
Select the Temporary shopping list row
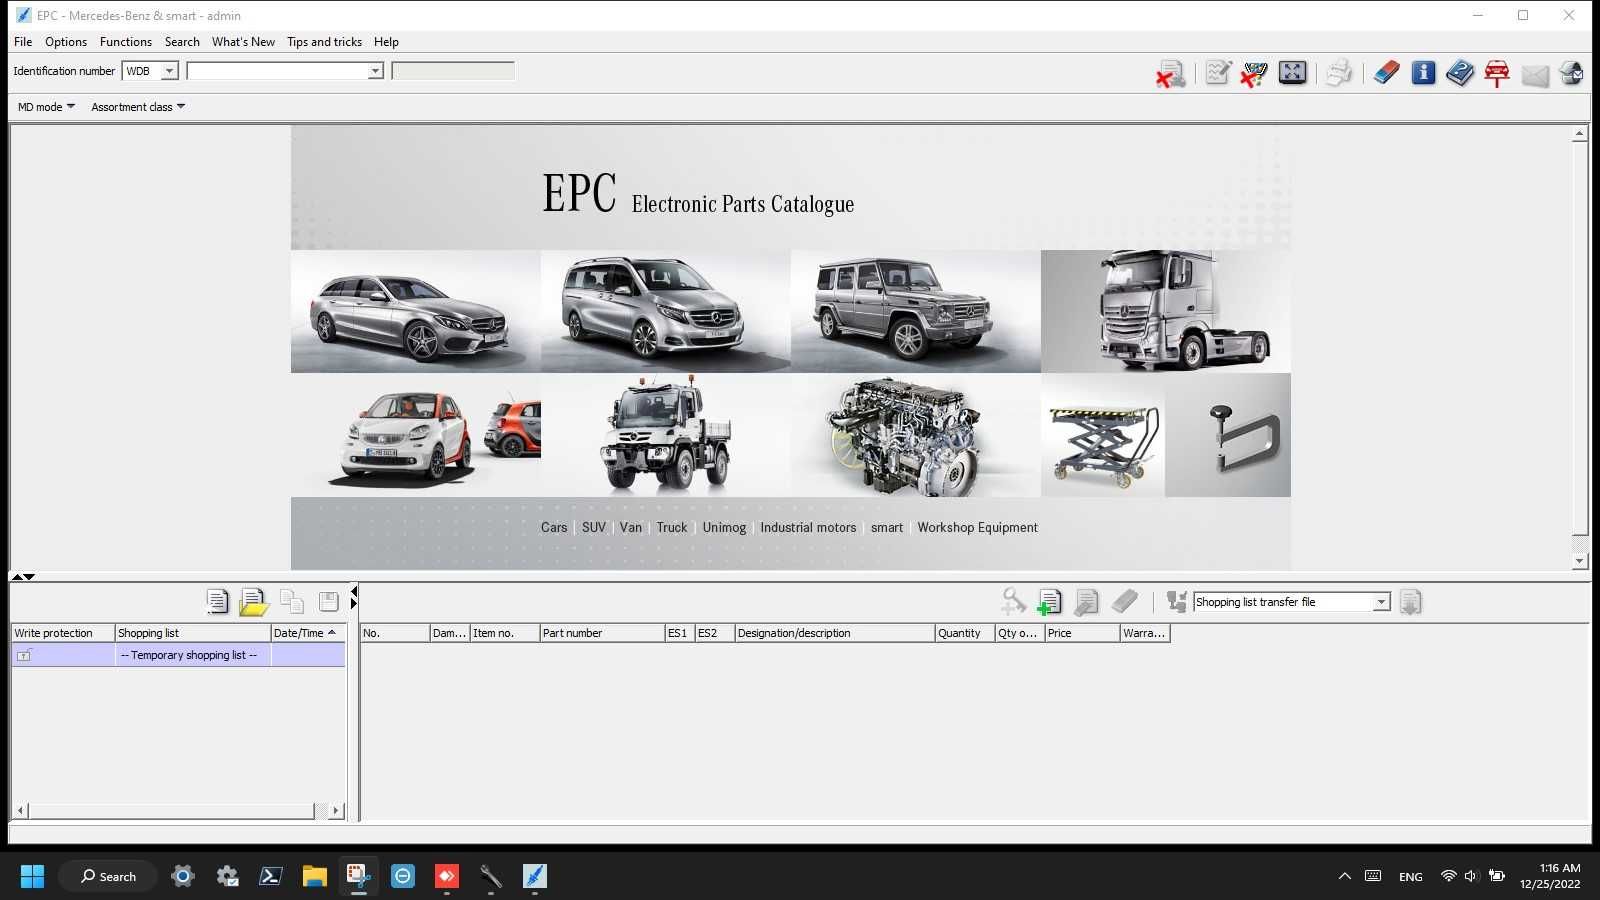coord(178,655)
